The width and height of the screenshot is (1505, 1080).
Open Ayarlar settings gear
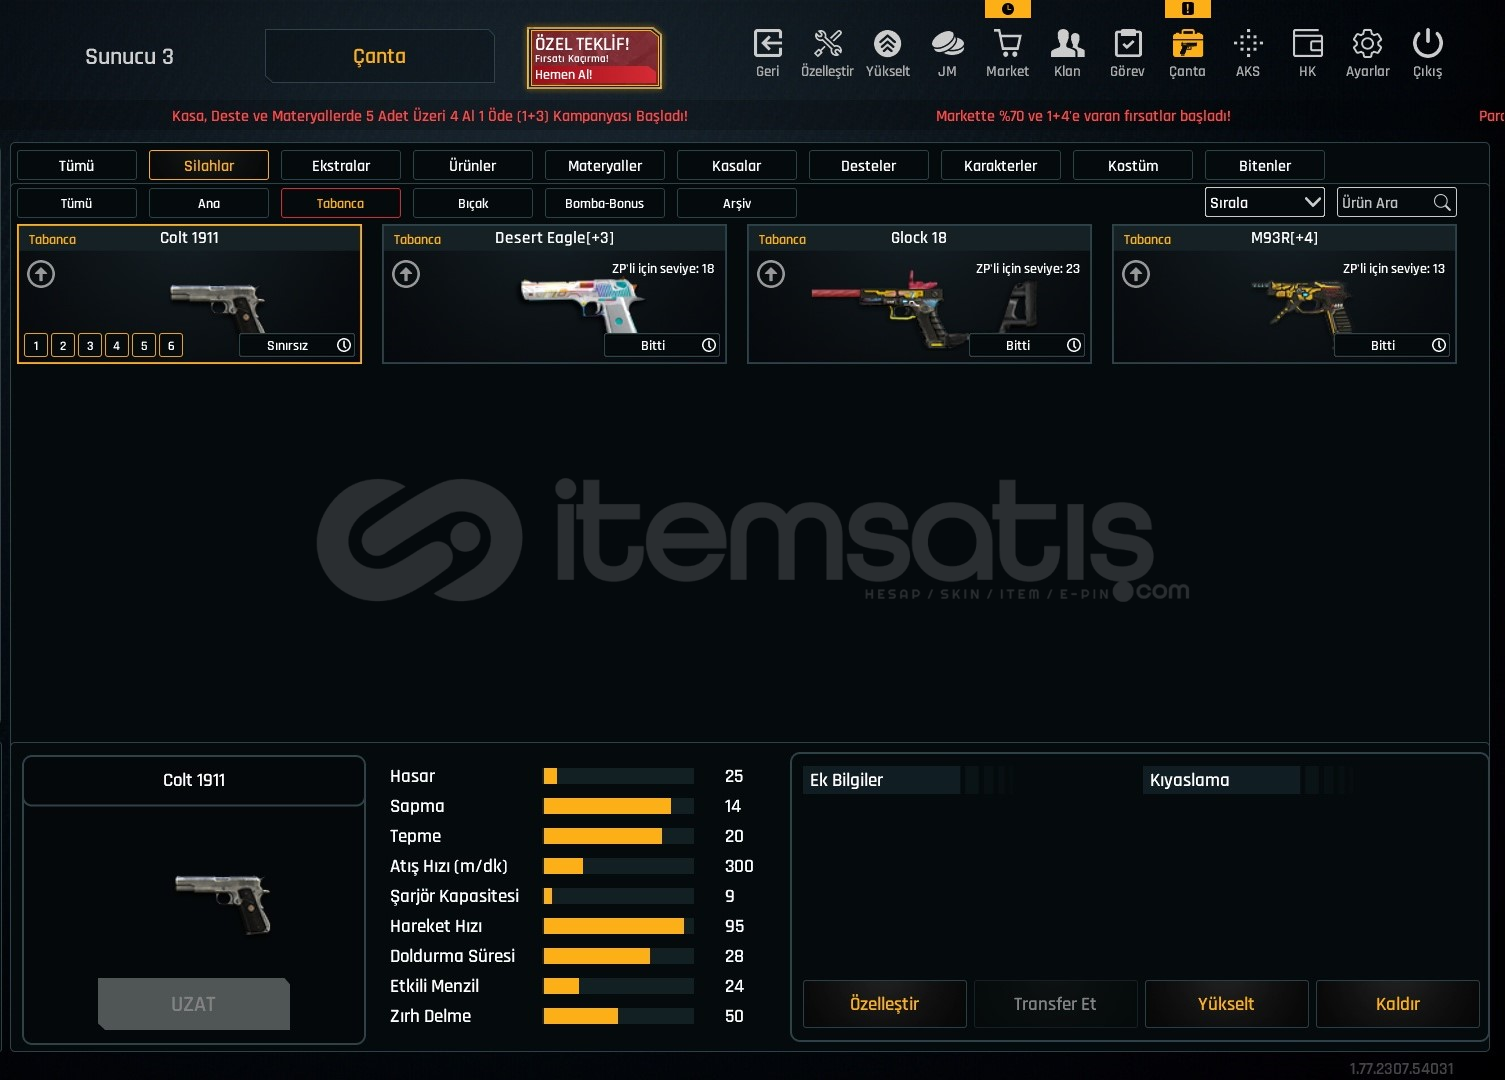pos(1367,44)
